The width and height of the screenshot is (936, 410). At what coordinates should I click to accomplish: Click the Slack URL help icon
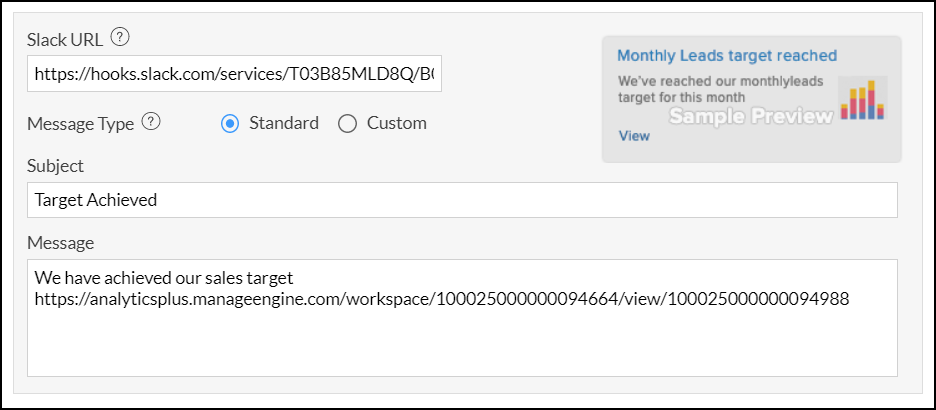click(x=120, y=38)
